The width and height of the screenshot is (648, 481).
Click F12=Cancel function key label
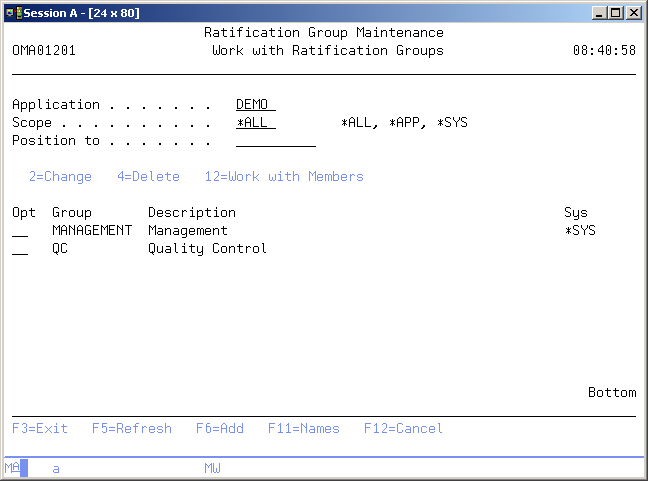pyautogui.click(x=403, y=429)
